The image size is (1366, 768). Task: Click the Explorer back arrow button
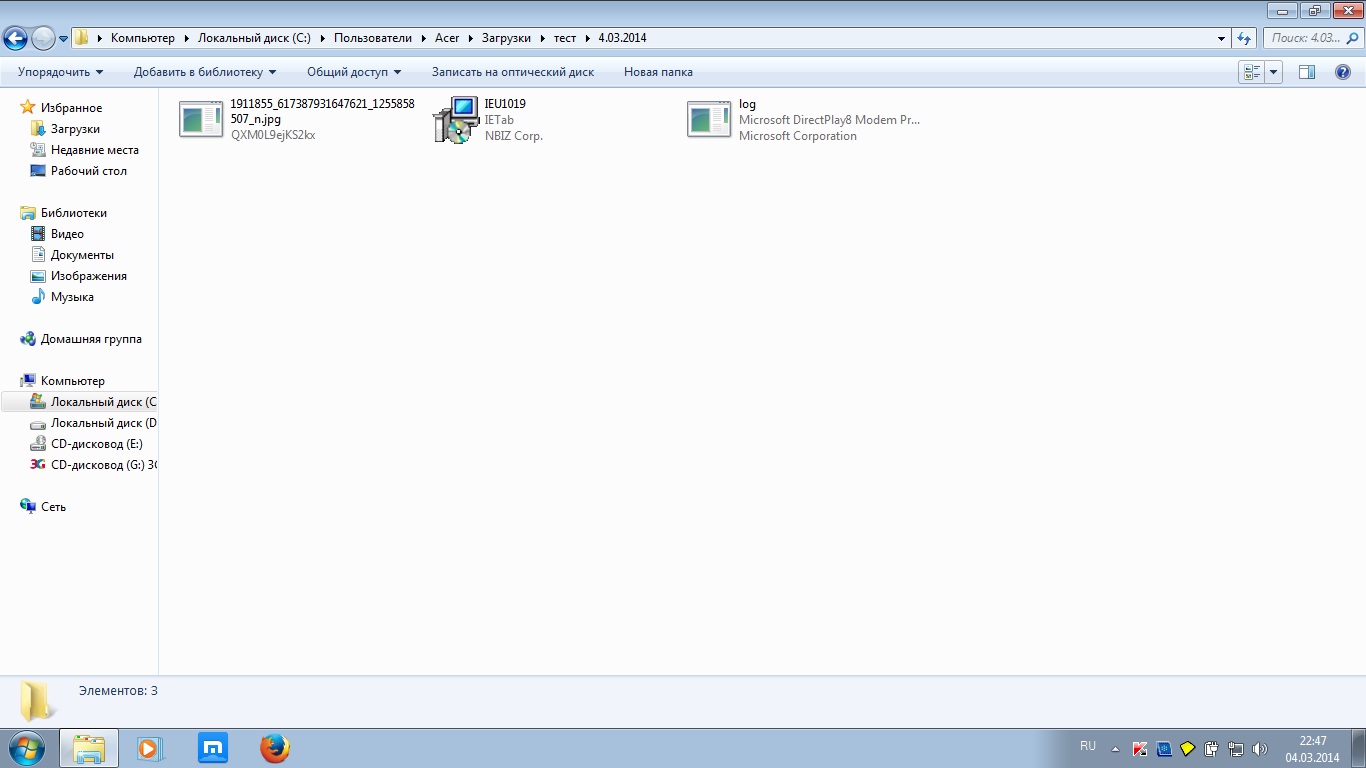coord(16,38)
